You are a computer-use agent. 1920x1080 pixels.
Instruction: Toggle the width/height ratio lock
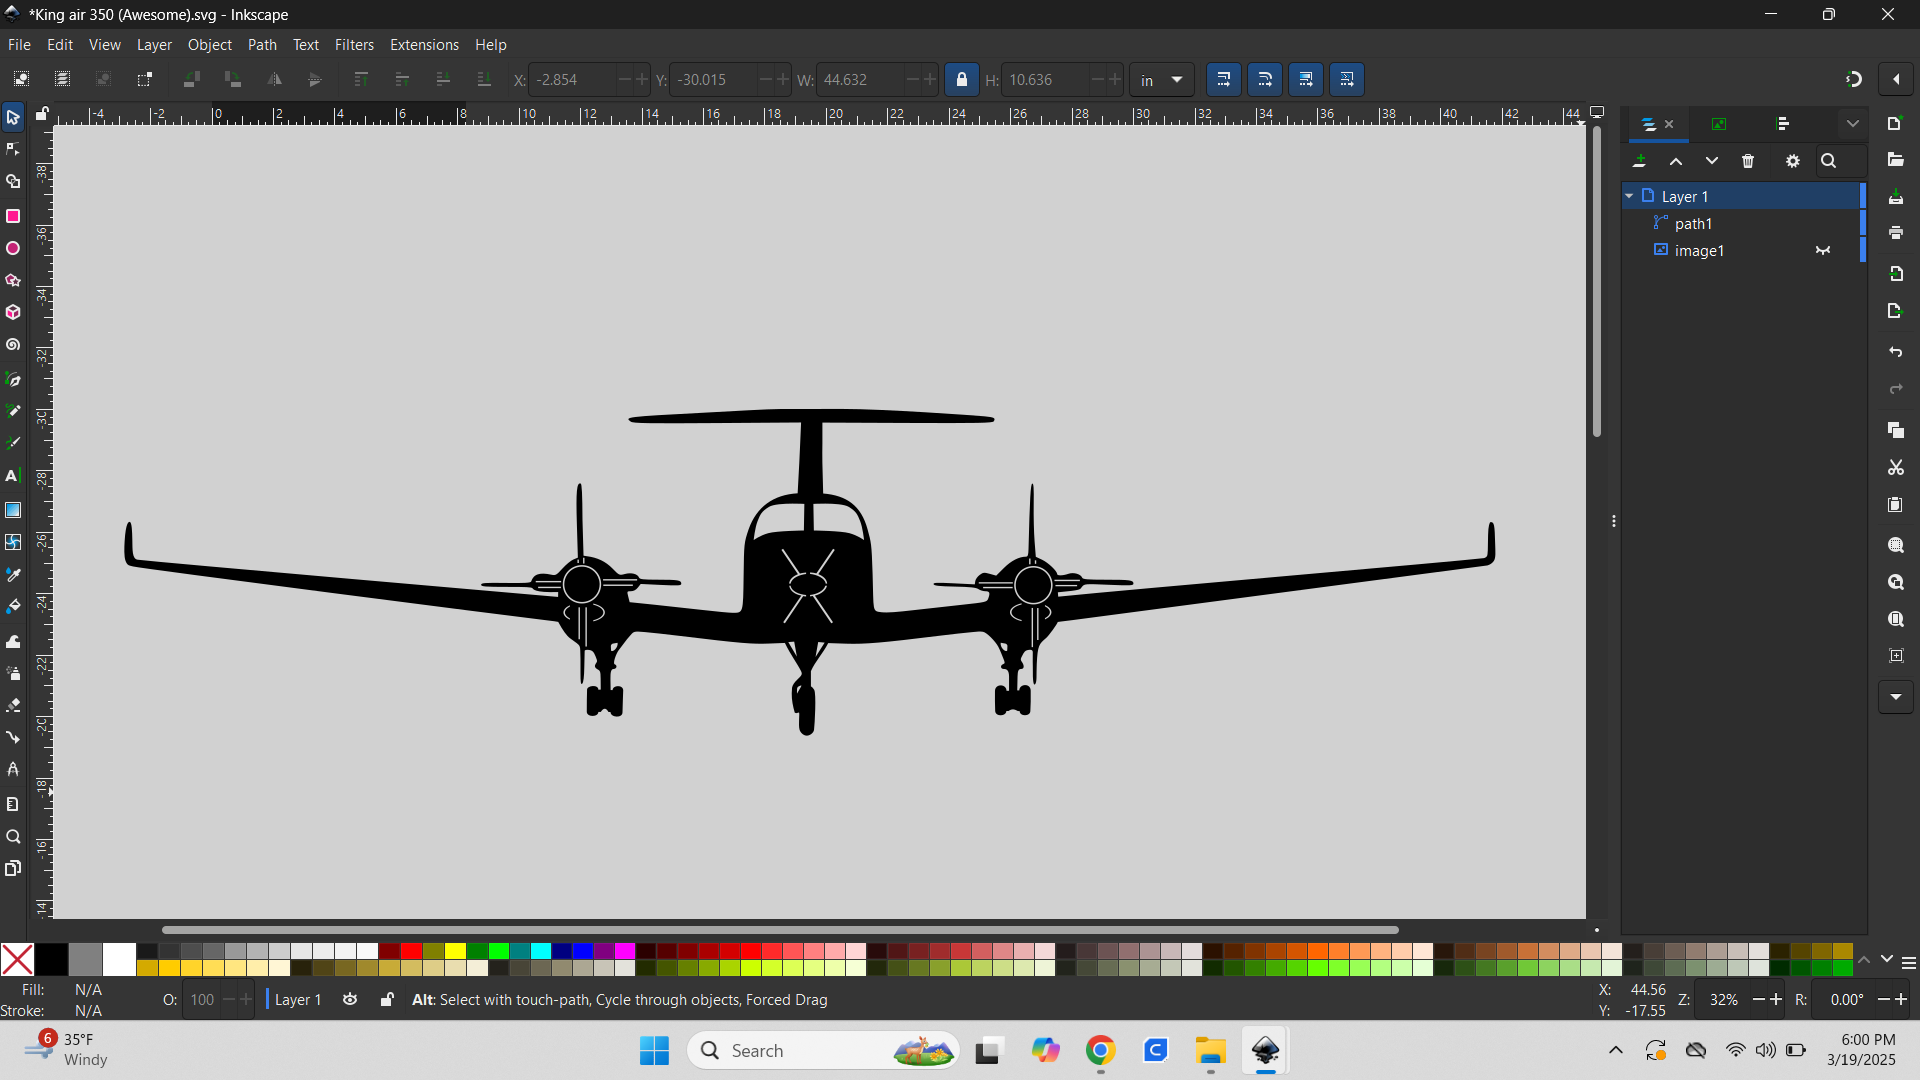coord(962,80)
